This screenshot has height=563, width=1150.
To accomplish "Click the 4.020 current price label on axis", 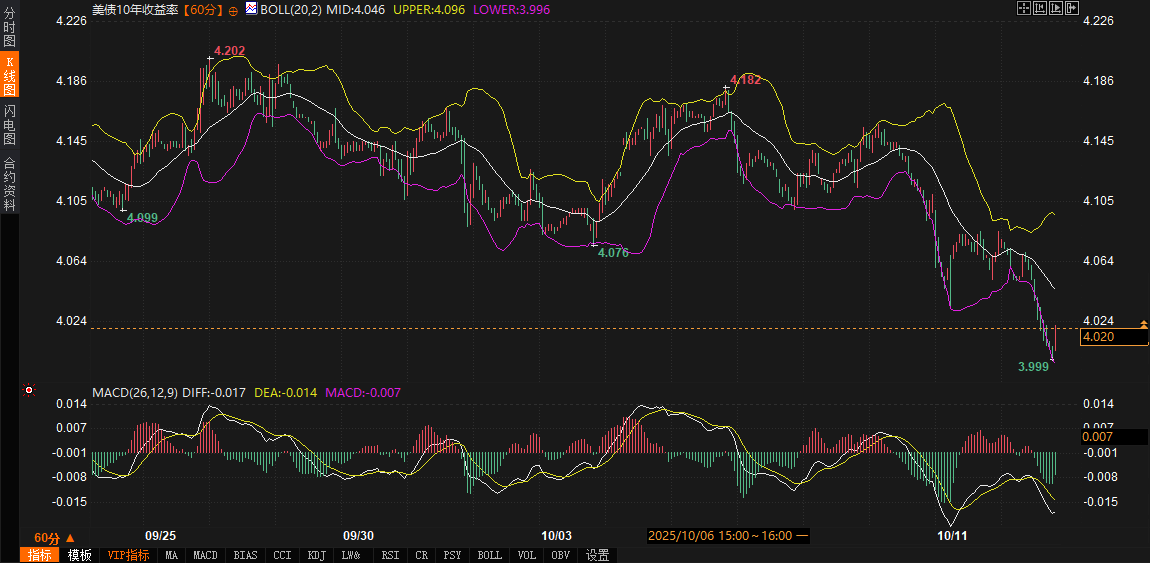I will click(1113, 337).
